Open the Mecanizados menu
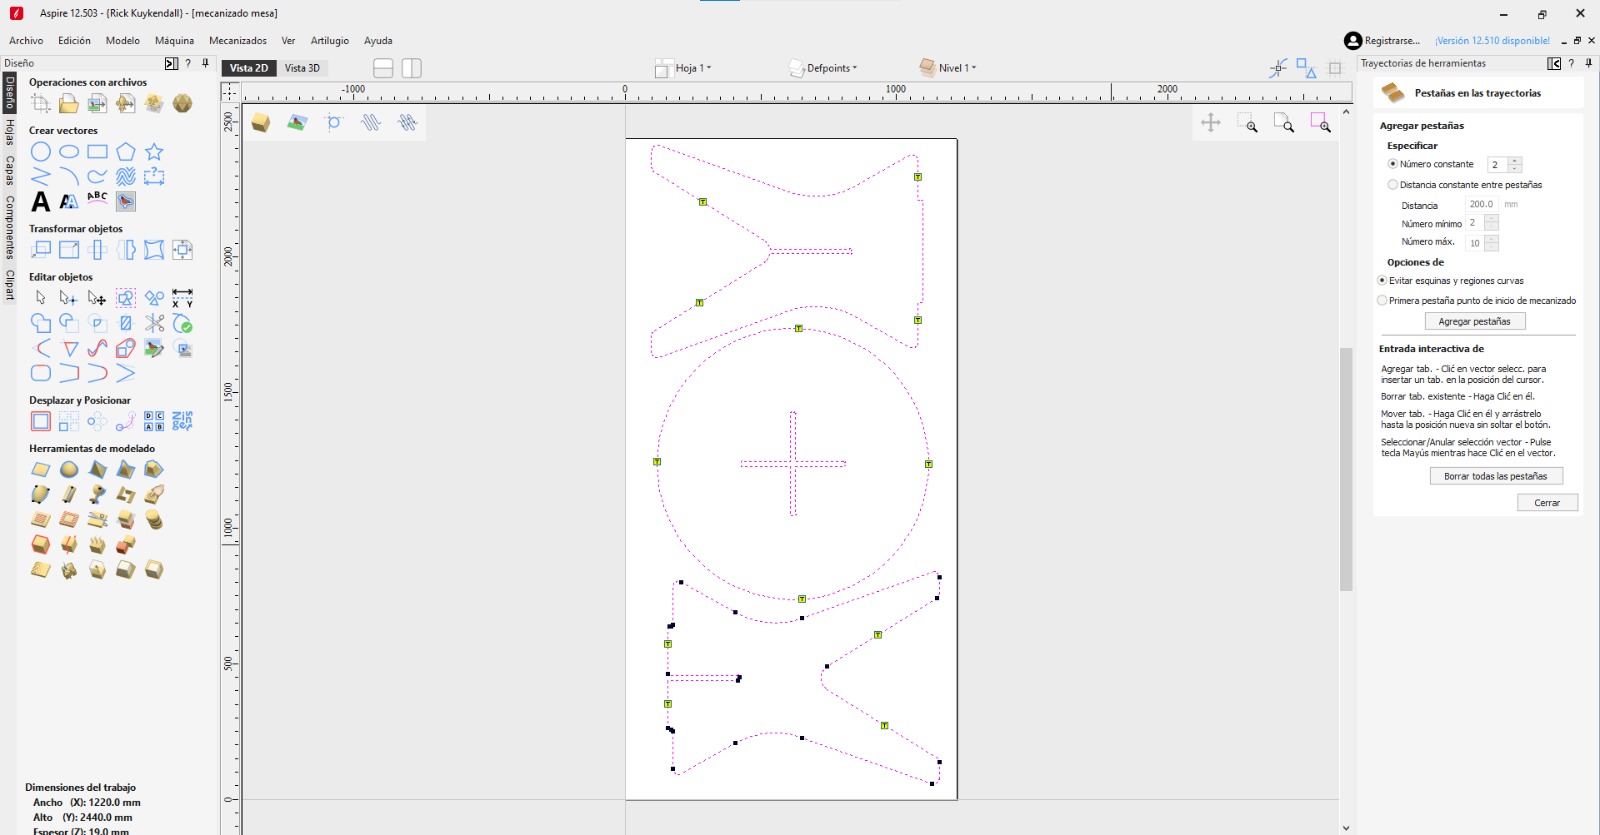Viewport: 1600px width, 835px height. pyautogui.click(x=238, y=41)
